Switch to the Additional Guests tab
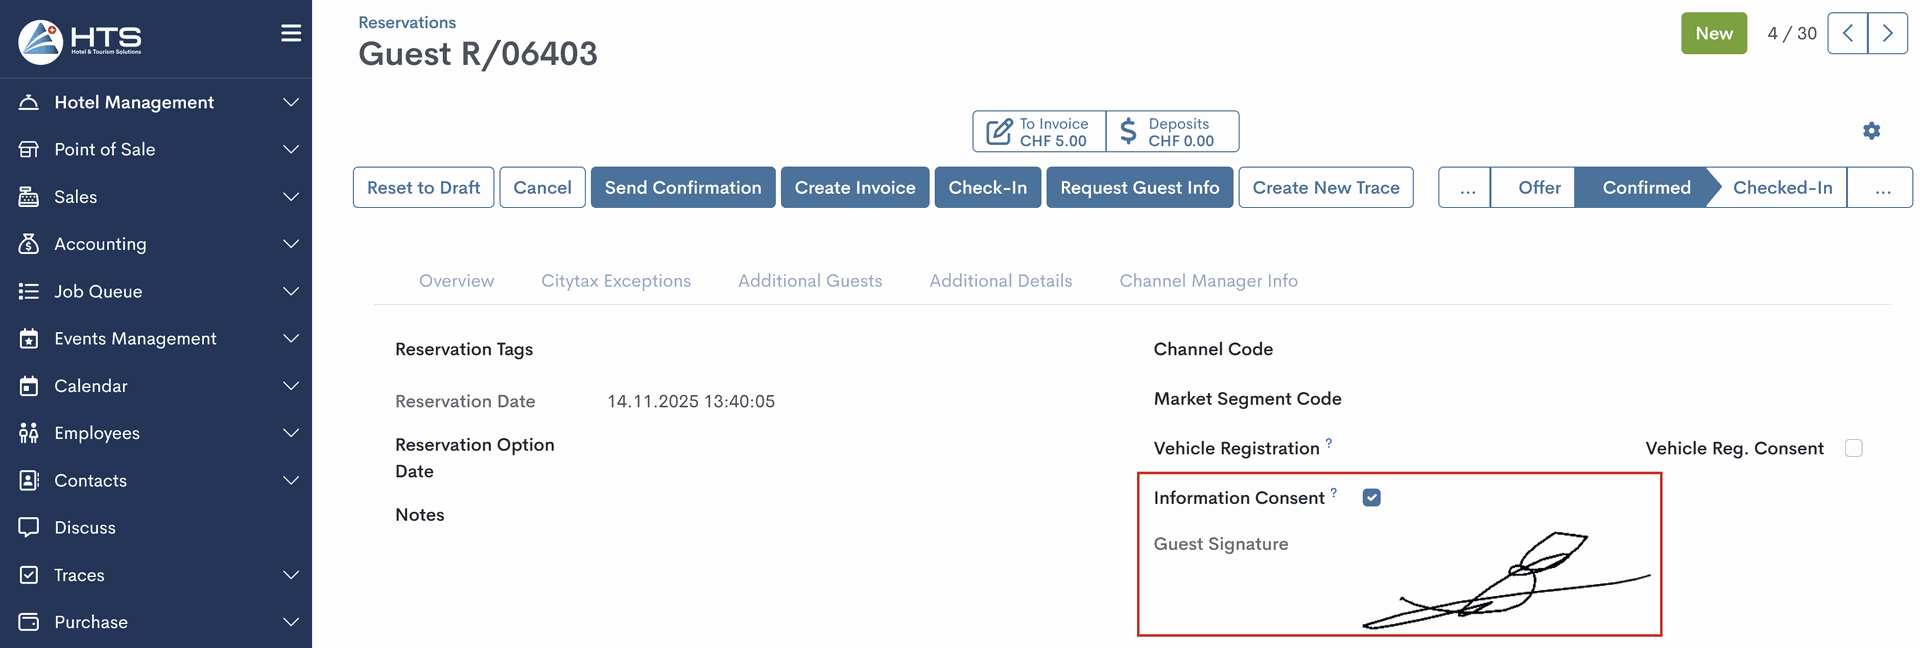The width and height of the screenshot is (1920, 648). click(x=810, y=281)
